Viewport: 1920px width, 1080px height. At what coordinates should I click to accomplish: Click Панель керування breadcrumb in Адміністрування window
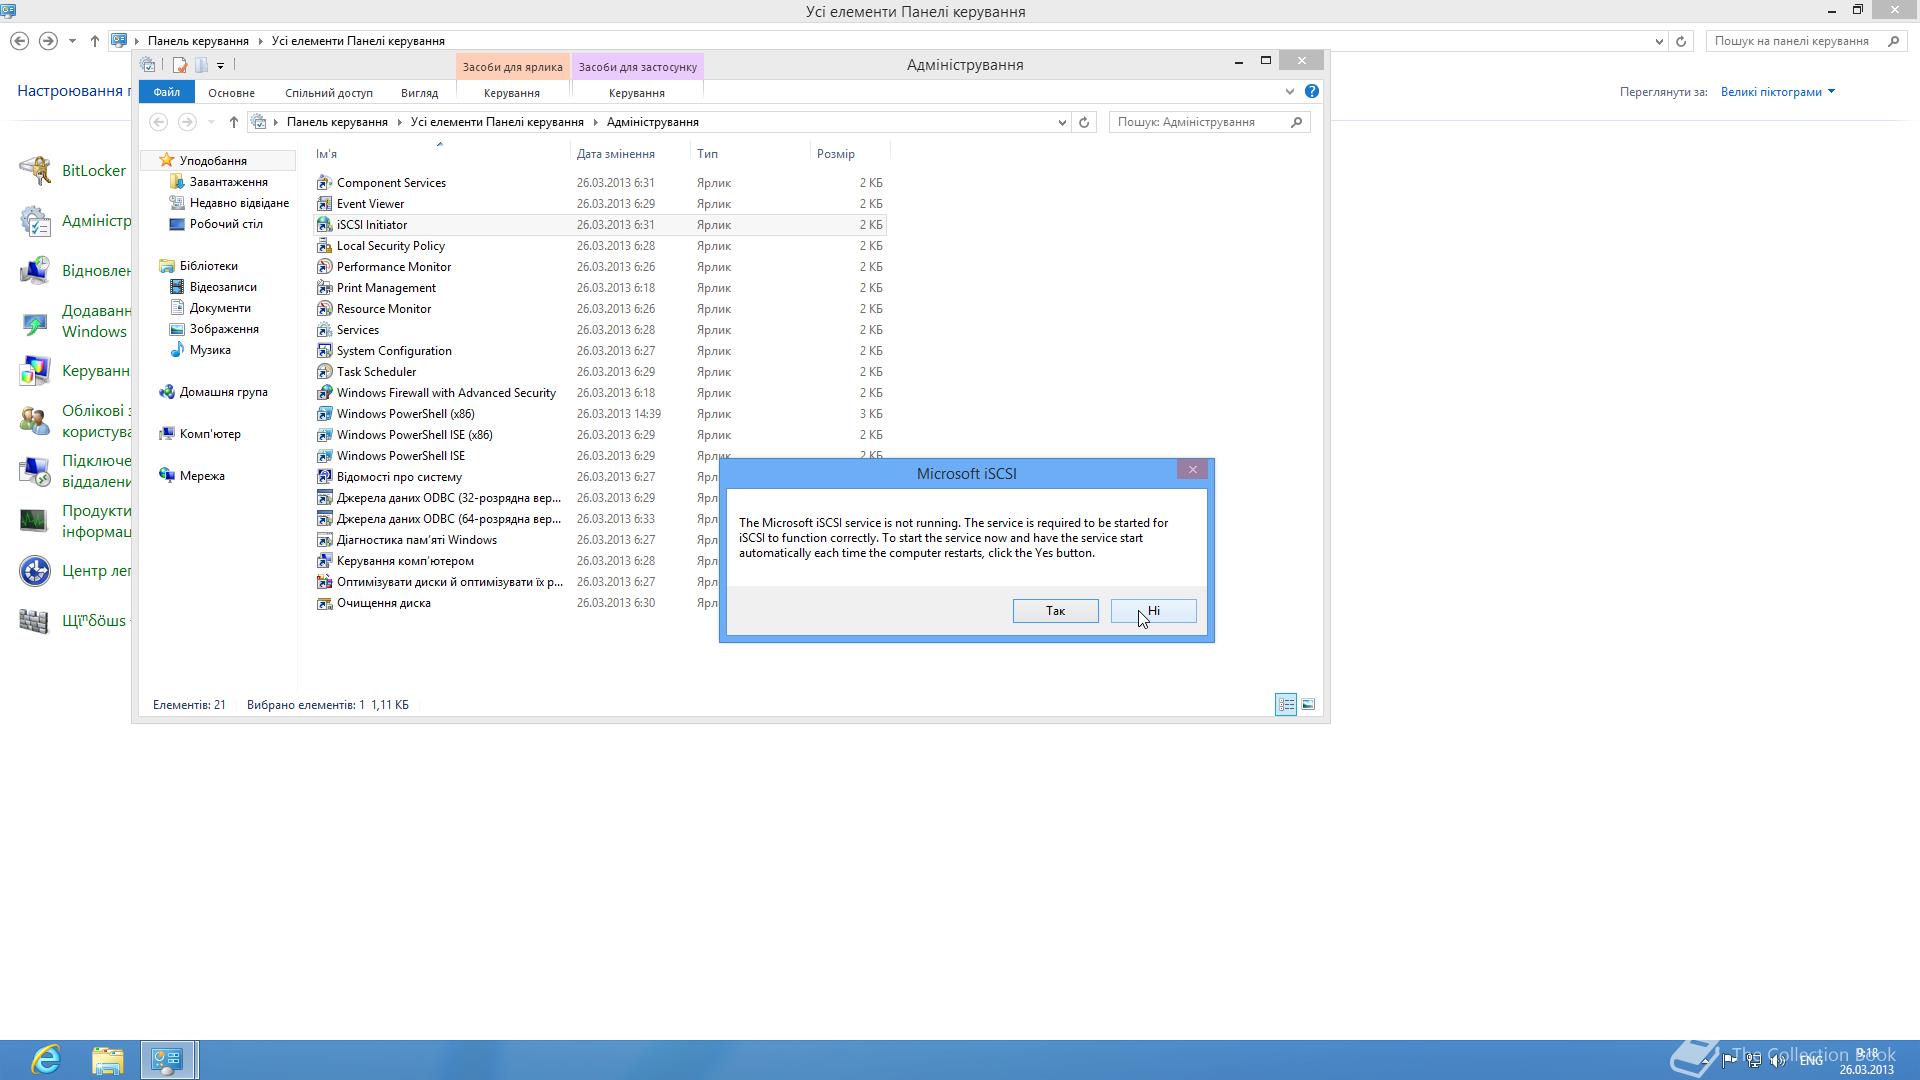(x=337, y=122)
